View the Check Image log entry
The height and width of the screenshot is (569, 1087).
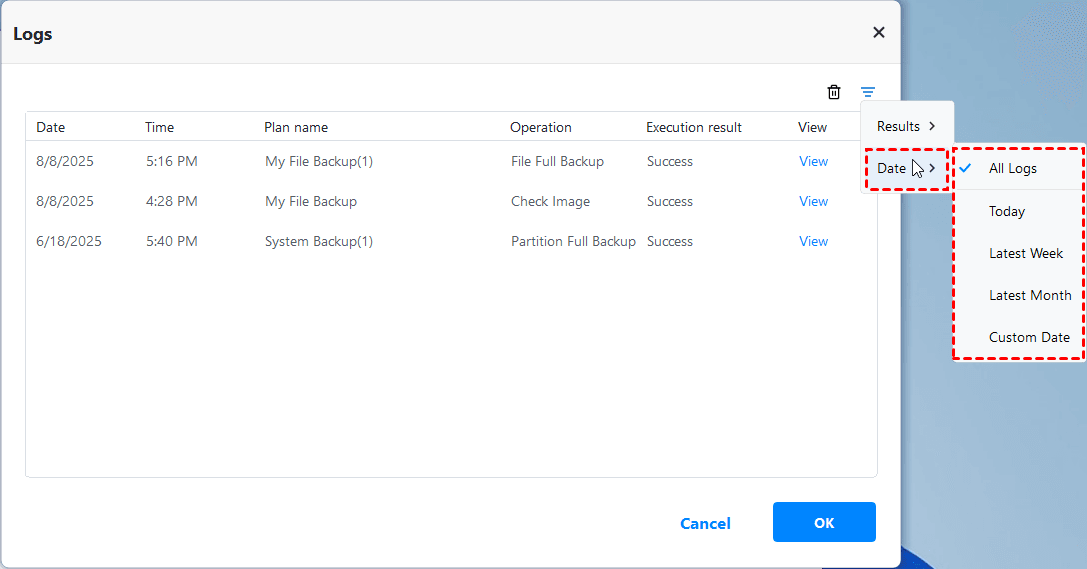tap(813, 201)
